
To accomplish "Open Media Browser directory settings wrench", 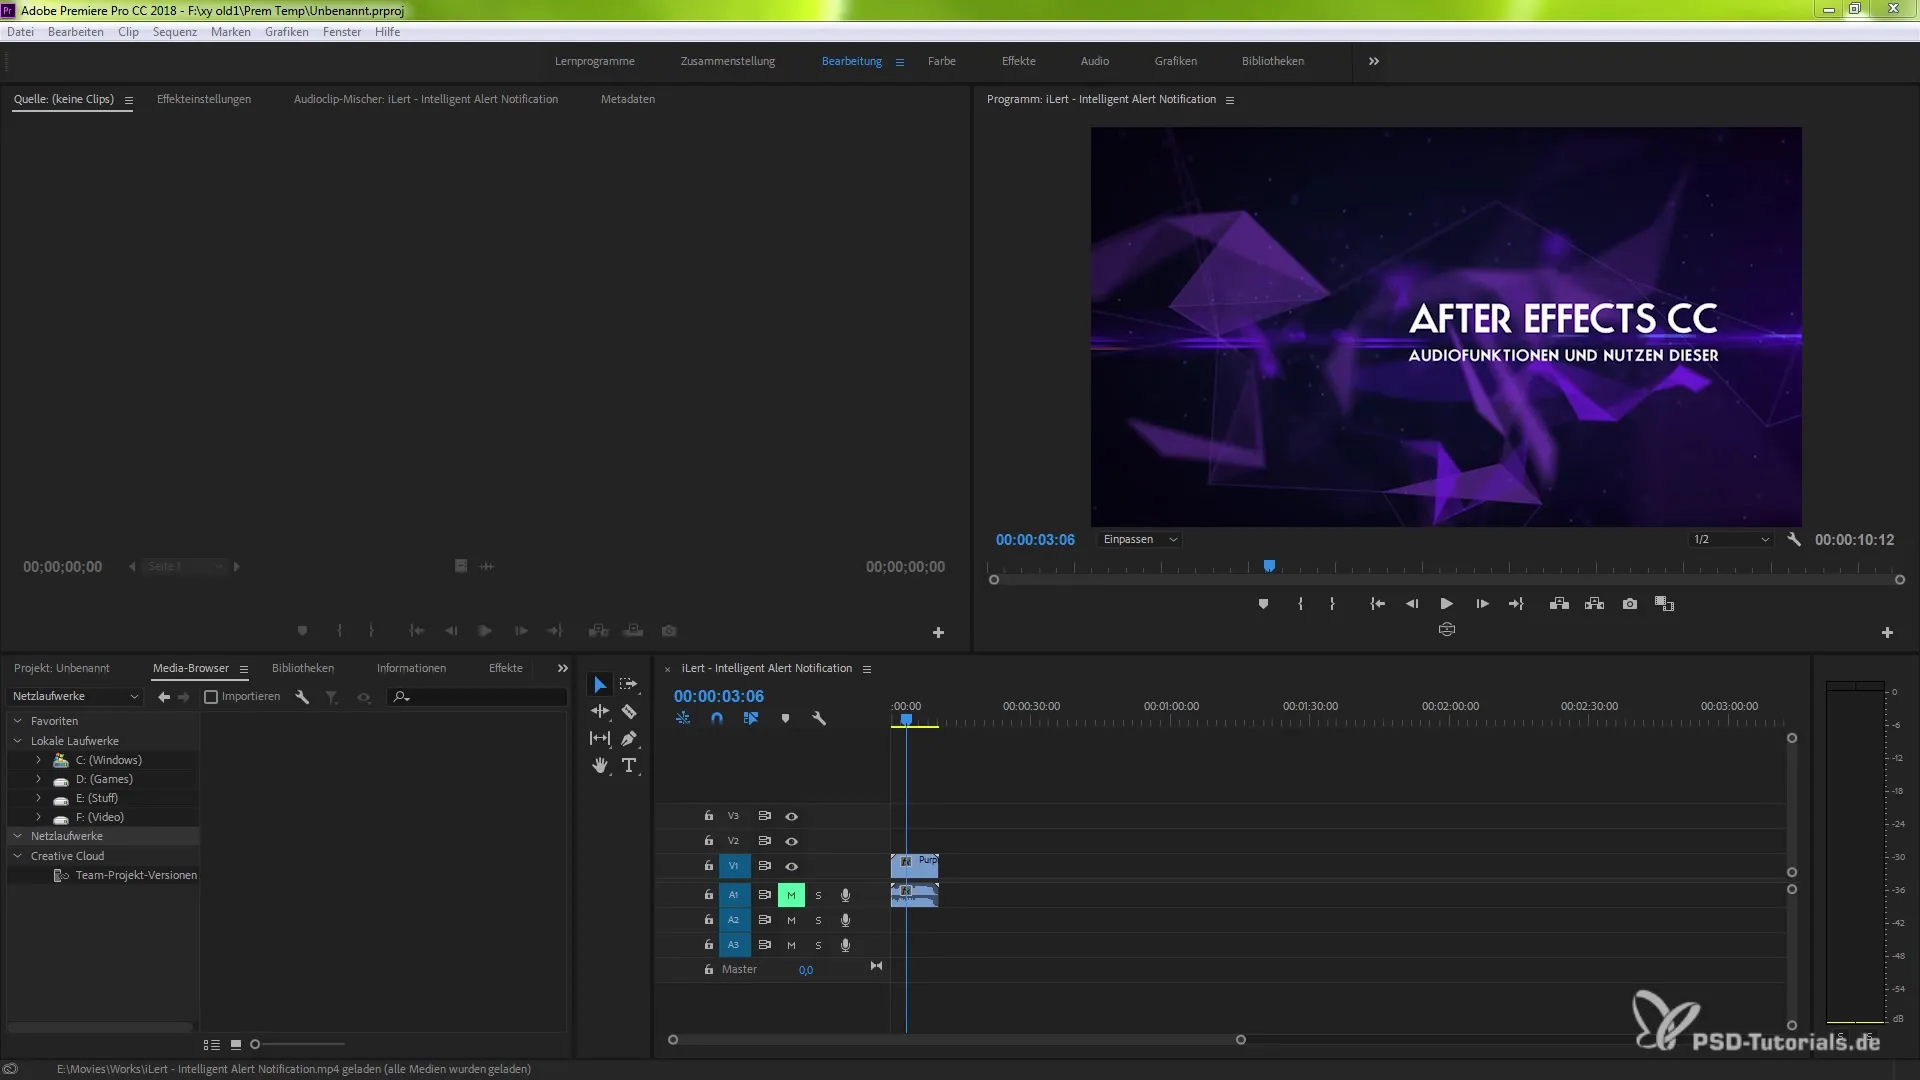I will click(302, 697).
